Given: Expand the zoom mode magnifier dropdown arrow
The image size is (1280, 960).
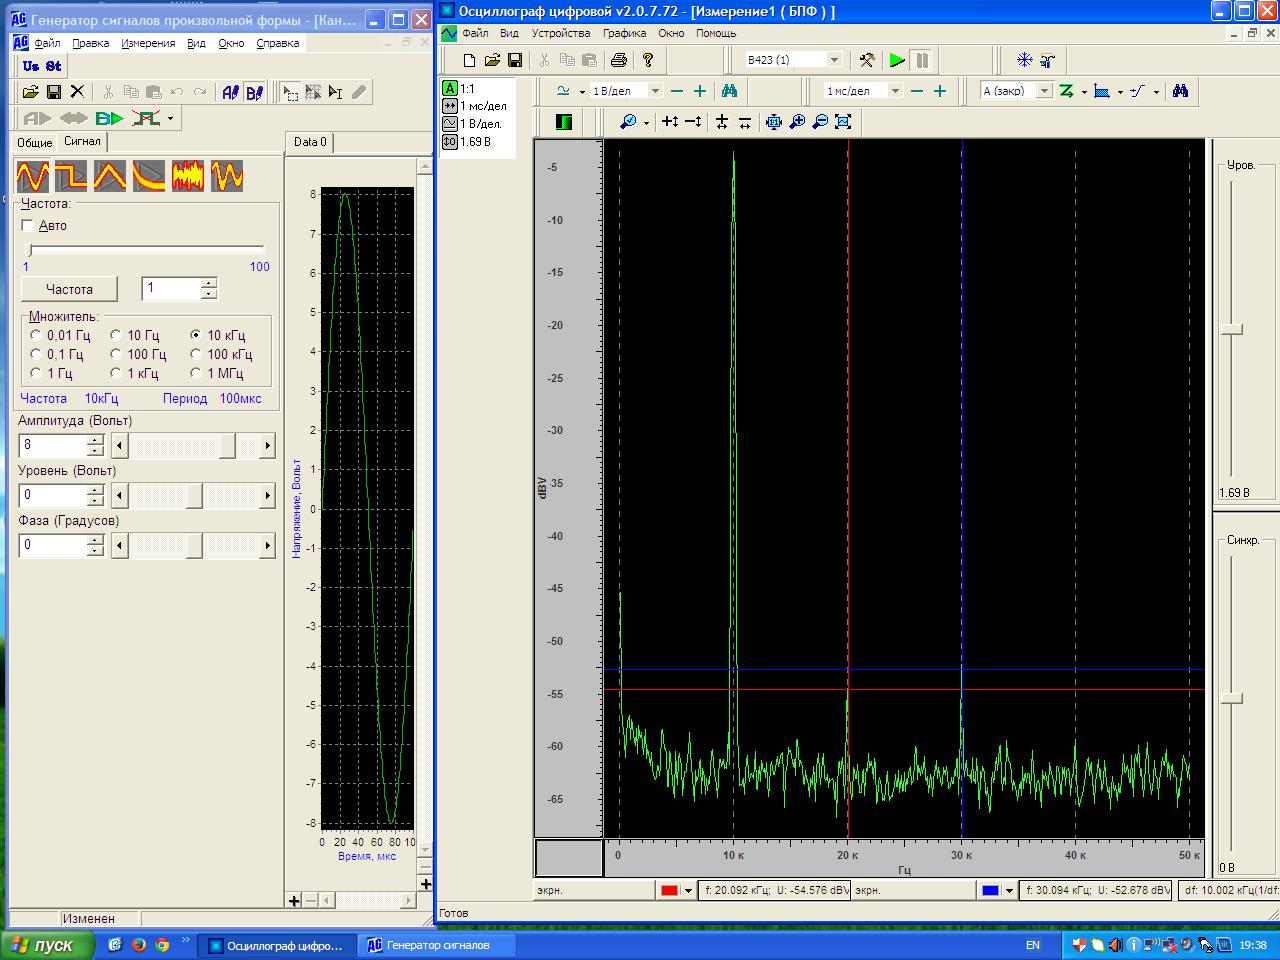Looking at the screenshot, I should 646,122.
